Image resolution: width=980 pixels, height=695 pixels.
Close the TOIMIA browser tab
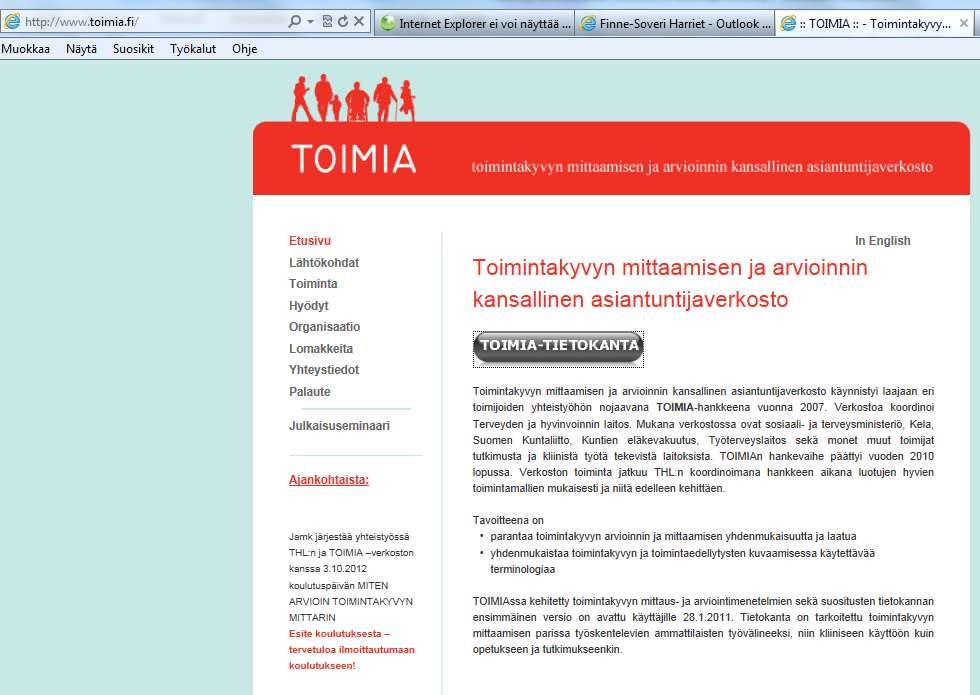pyautogui.click(x=964, y=23)
